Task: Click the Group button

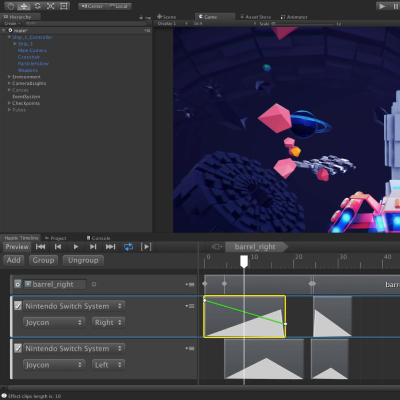Action: point(43,260)
